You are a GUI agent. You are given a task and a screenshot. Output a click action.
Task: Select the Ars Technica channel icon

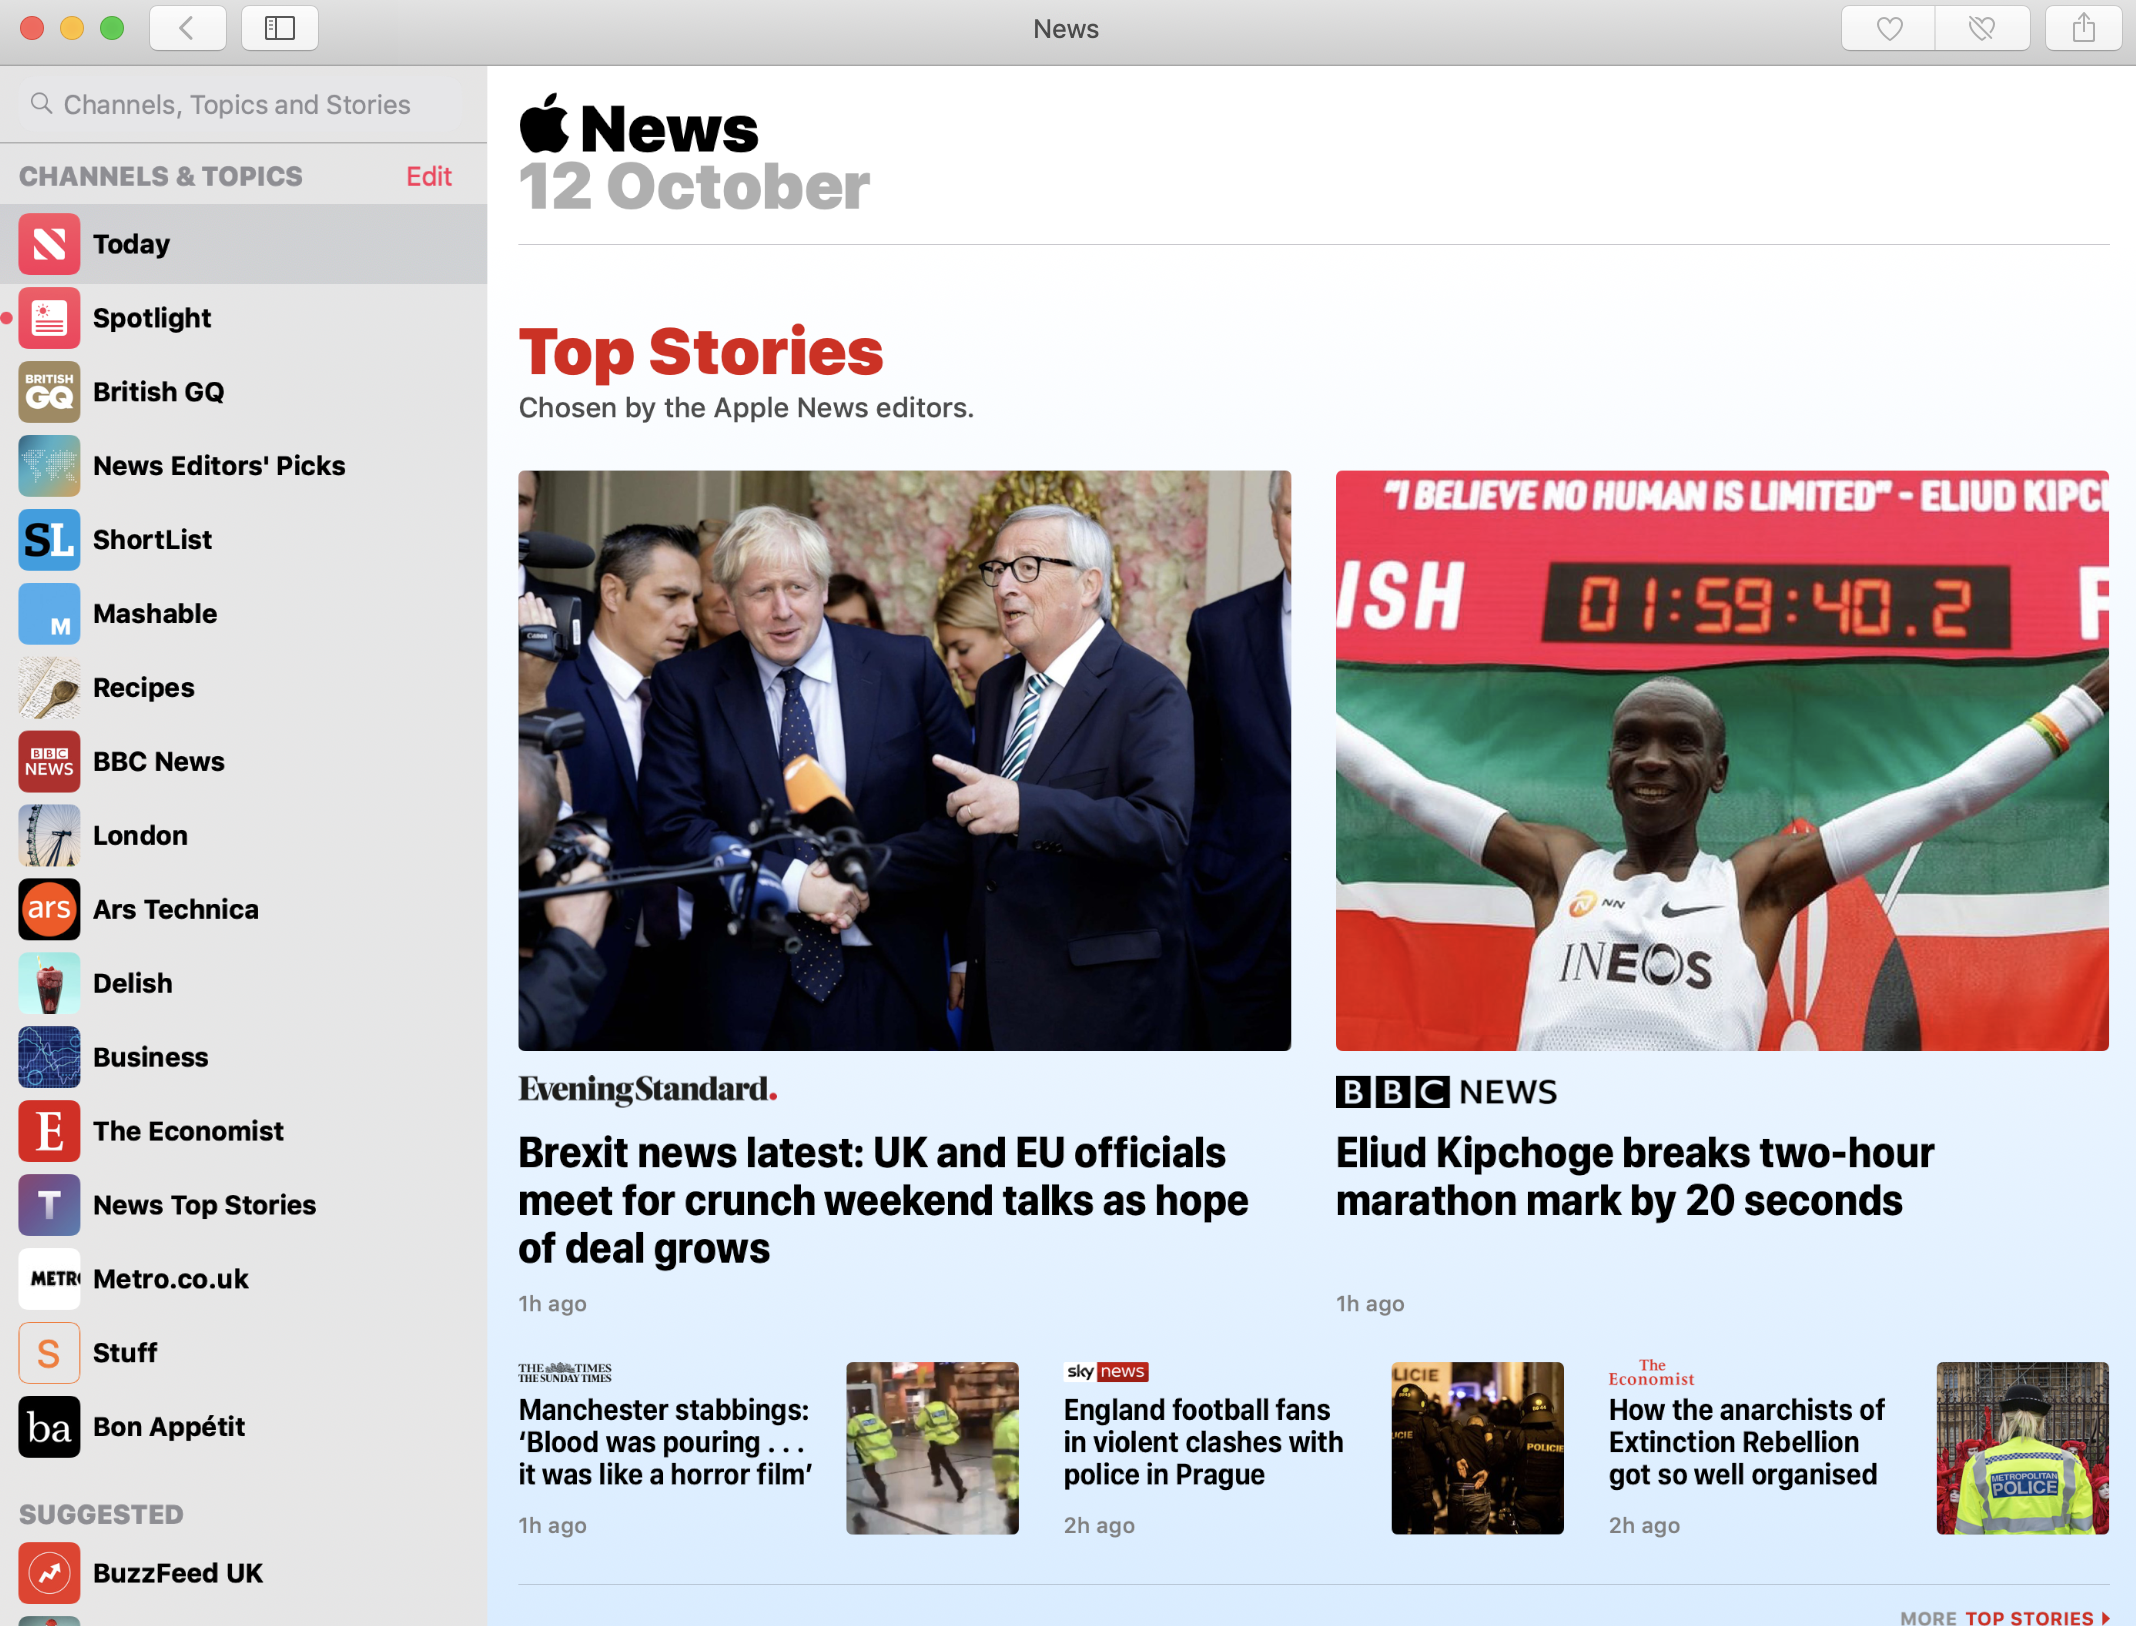49,909
